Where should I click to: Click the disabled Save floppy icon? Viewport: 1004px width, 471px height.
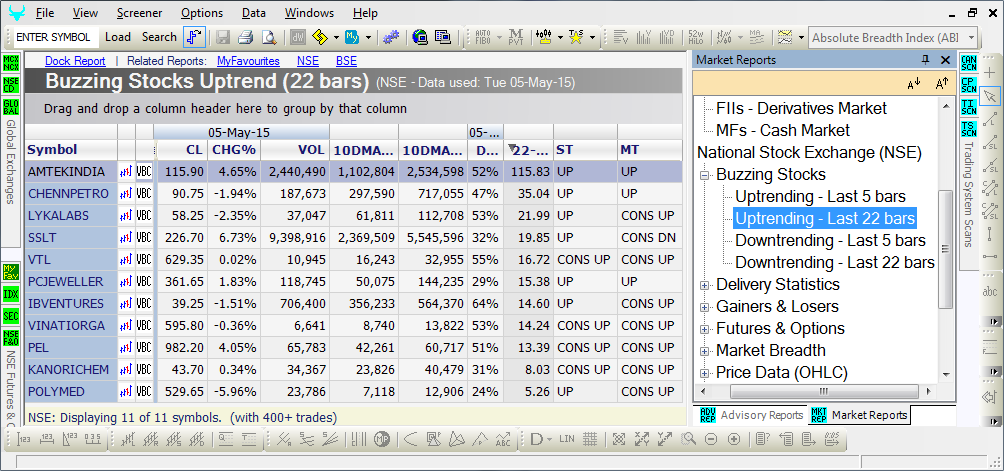click(223, 37)
